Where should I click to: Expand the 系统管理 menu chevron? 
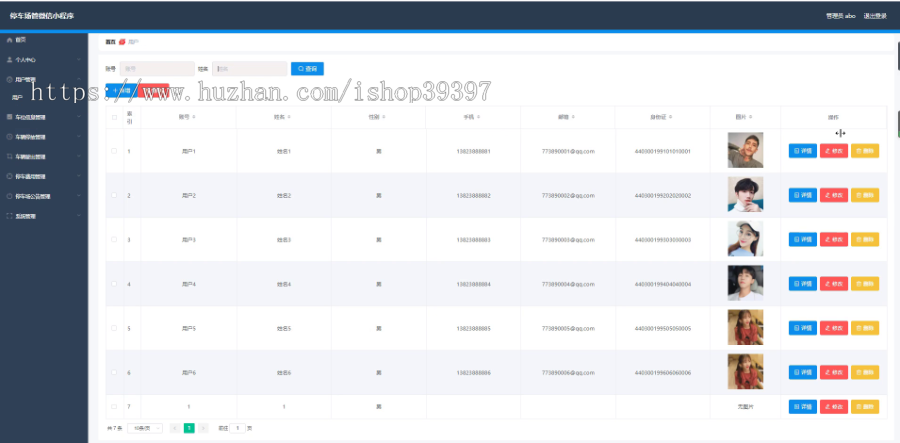tap(79, 216)
